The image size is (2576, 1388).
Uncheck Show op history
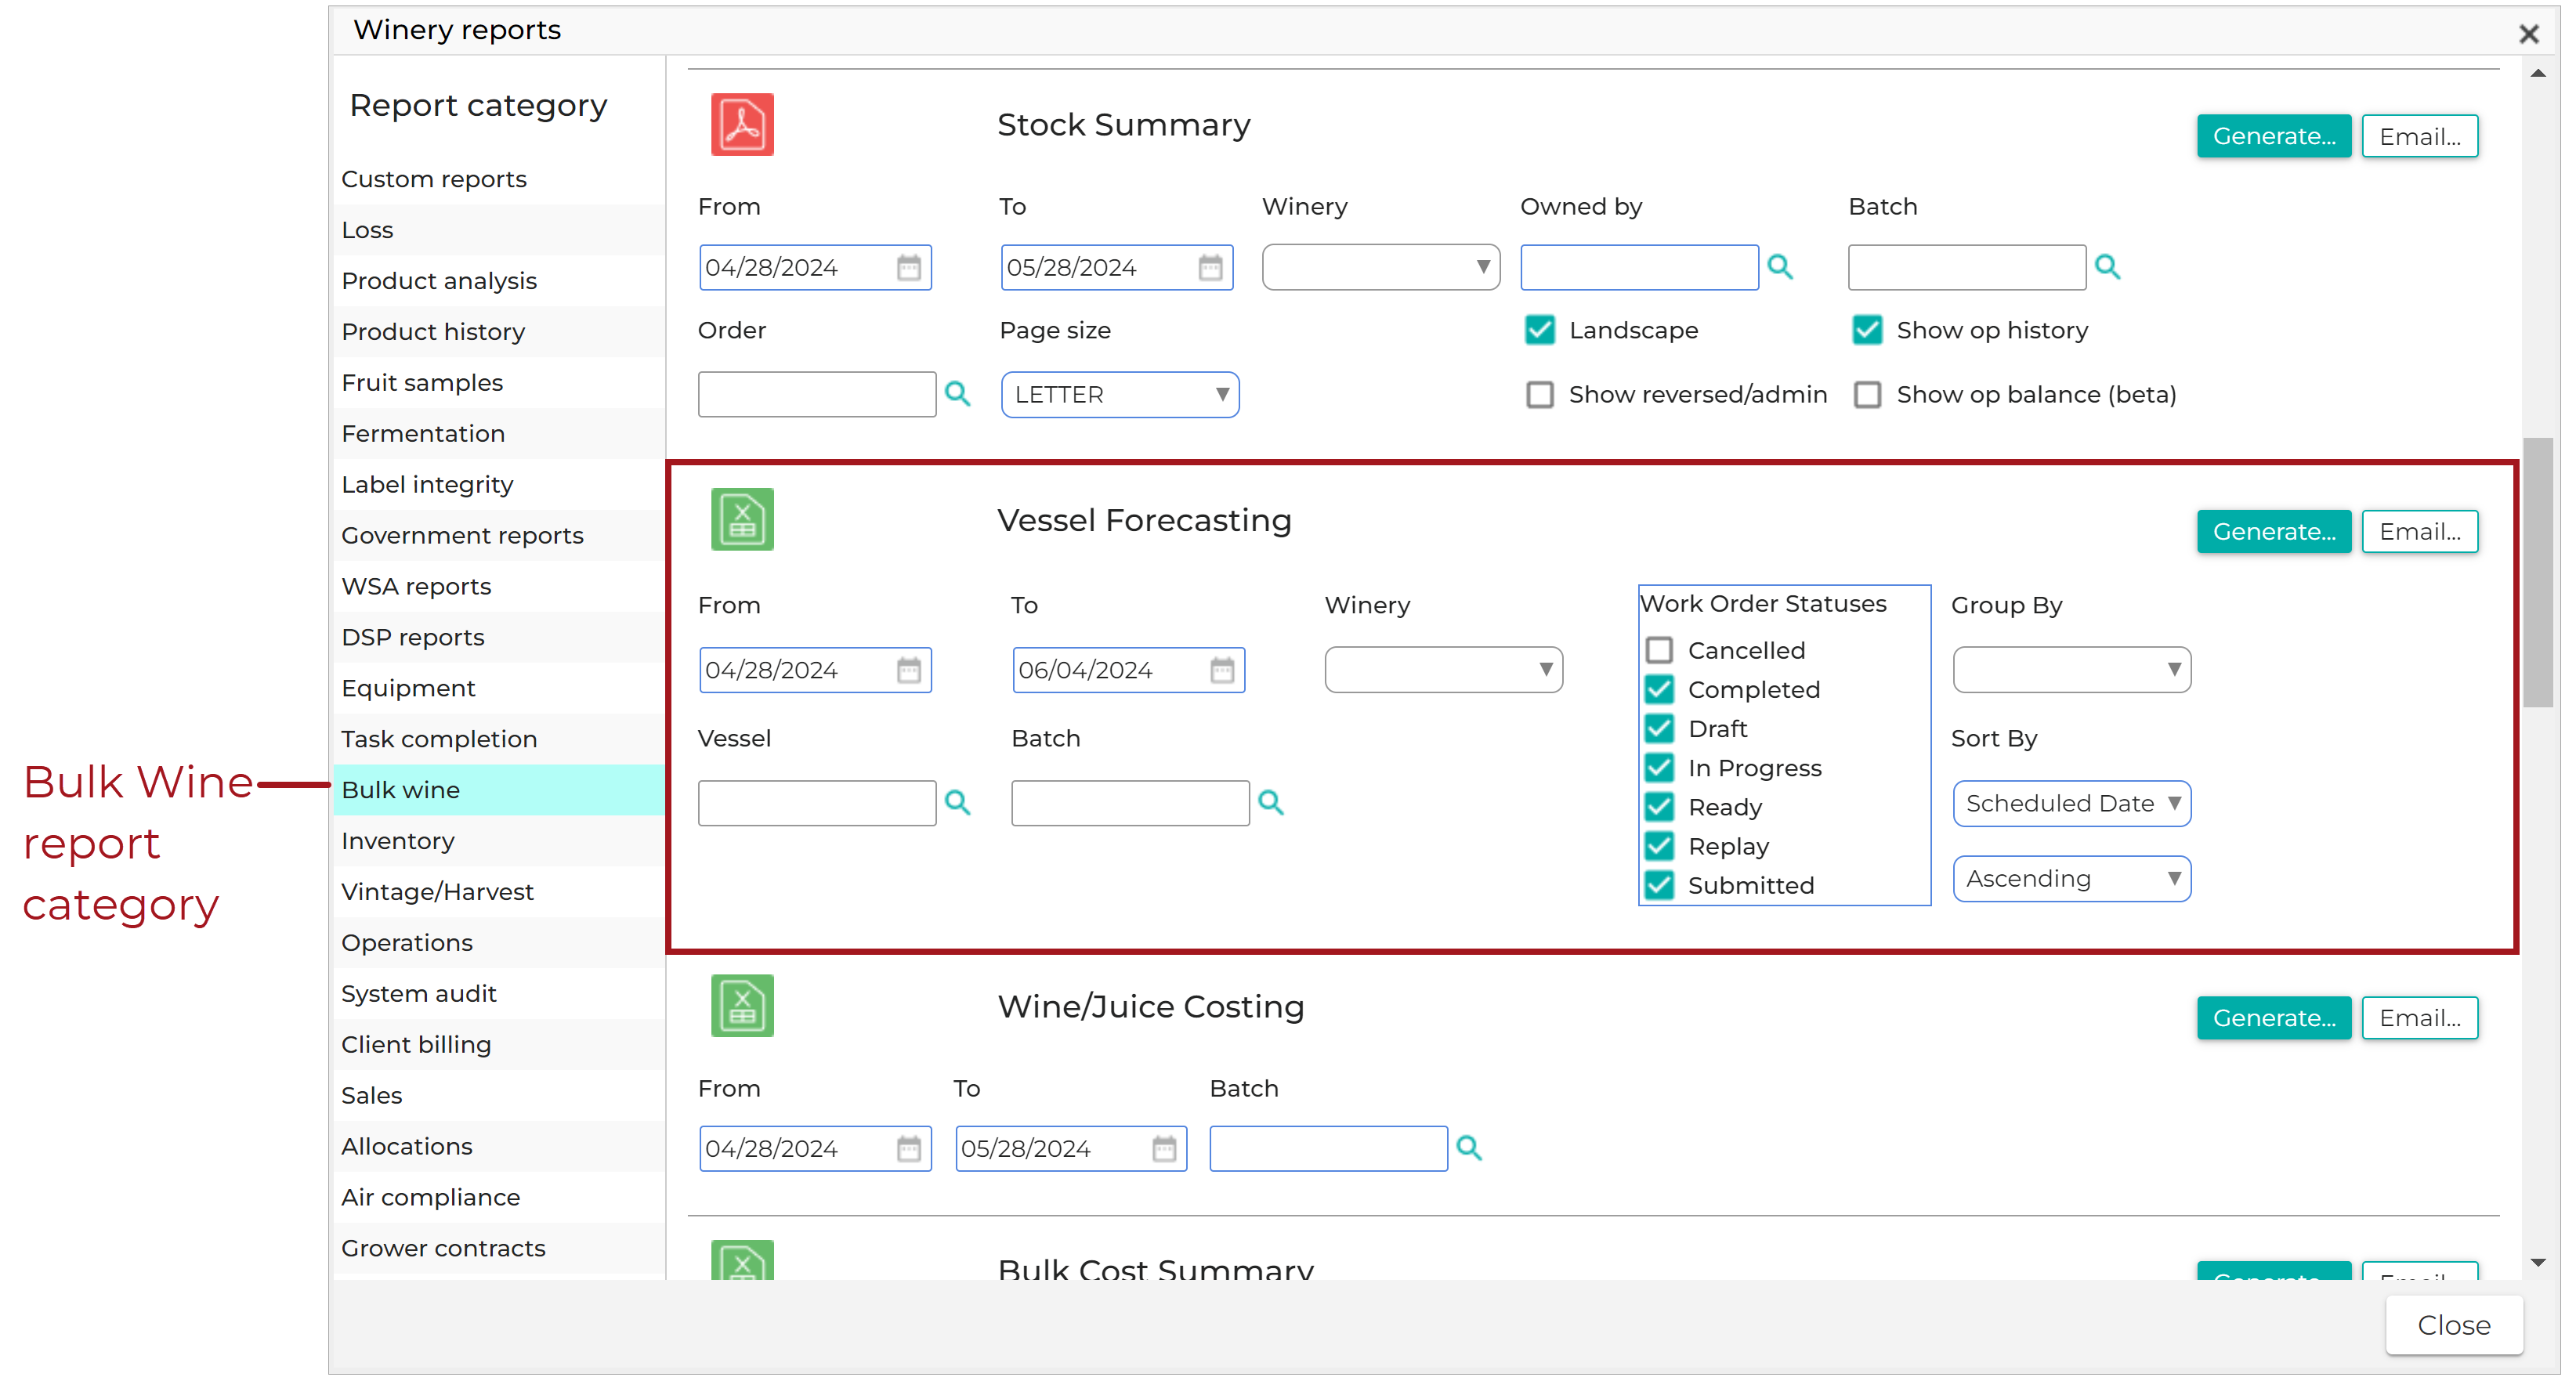(x=1867, y=330)
